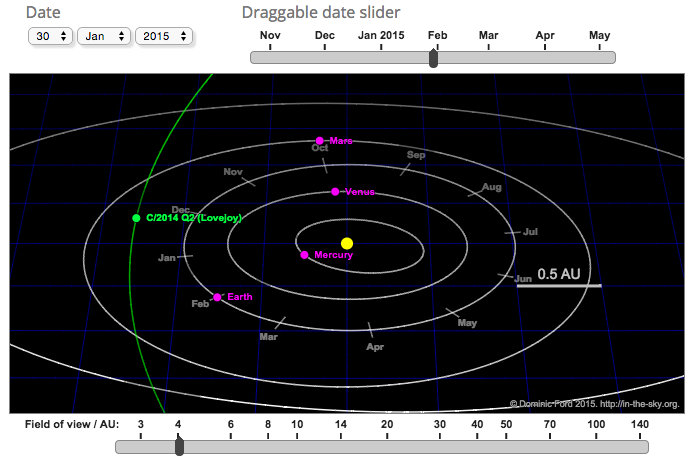This screenshot has width=693, height=460.
Task: Click the Mars planet marker
Action: click(320, 141)
